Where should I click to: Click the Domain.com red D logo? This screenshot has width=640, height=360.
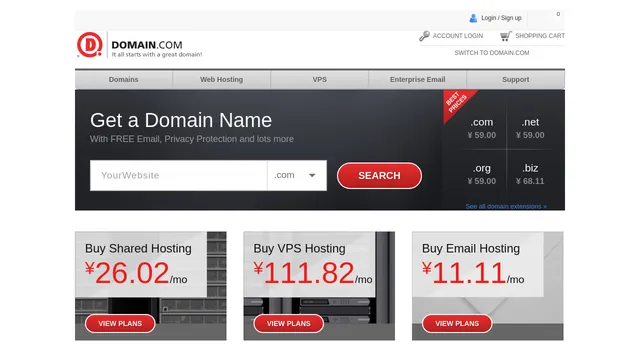[x=89, y=45]
